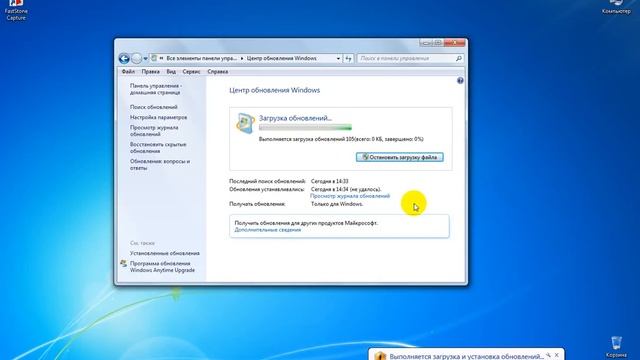
Task: Click the text Только для Windows
Action: [337, 204]
